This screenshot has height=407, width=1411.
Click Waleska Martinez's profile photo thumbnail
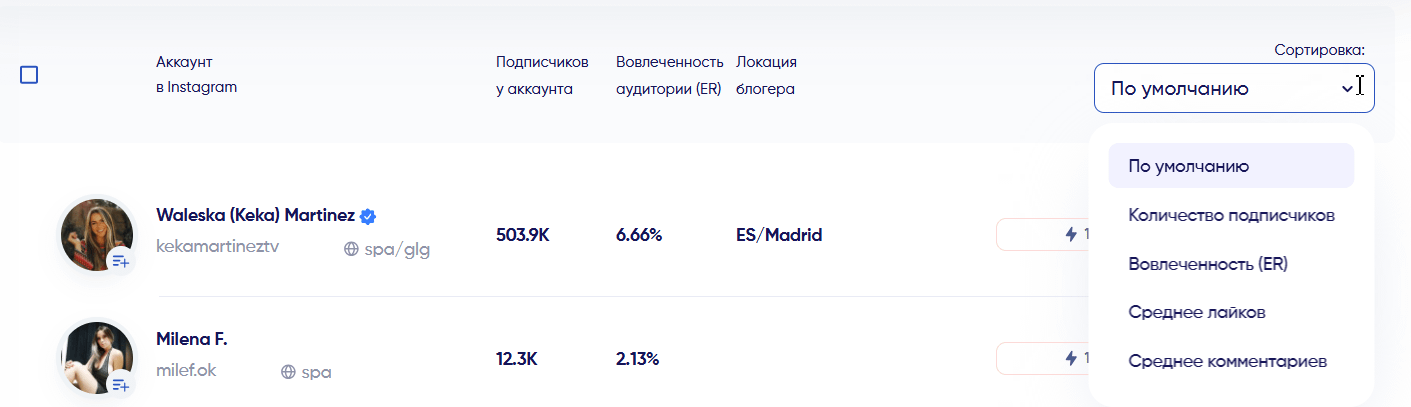[x=94, y=232]
